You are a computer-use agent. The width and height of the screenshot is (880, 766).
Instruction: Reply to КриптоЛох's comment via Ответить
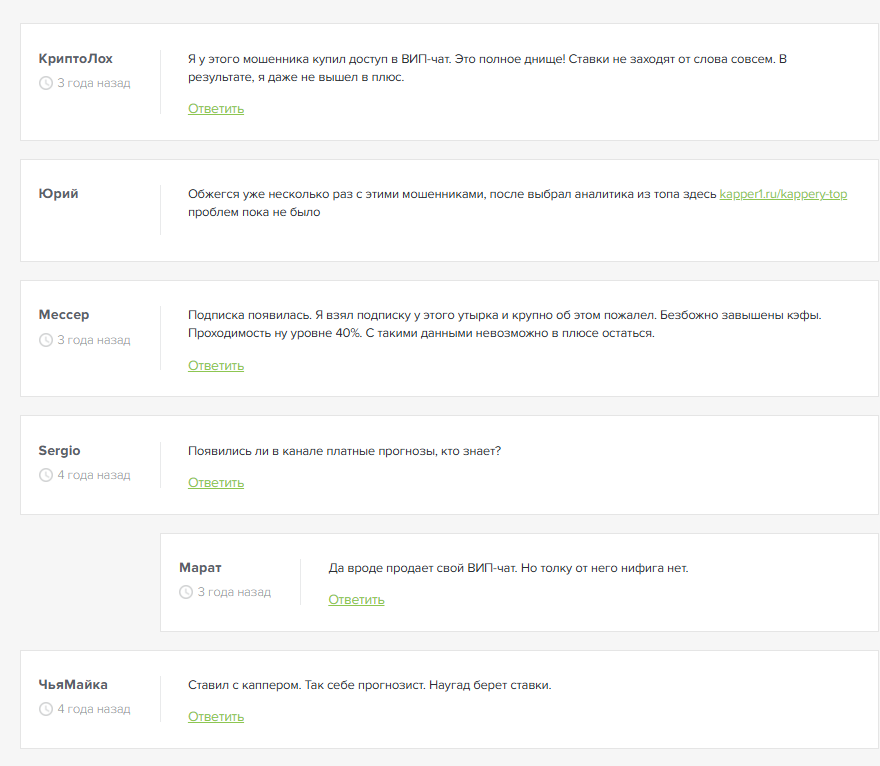tap(216, 108)
